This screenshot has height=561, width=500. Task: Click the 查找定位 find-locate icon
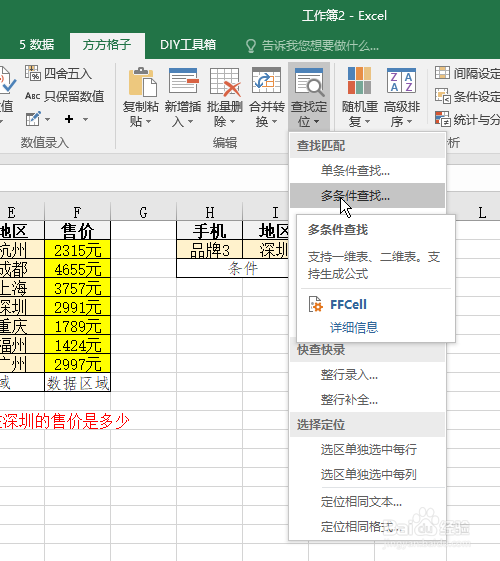tap(309, 82)
